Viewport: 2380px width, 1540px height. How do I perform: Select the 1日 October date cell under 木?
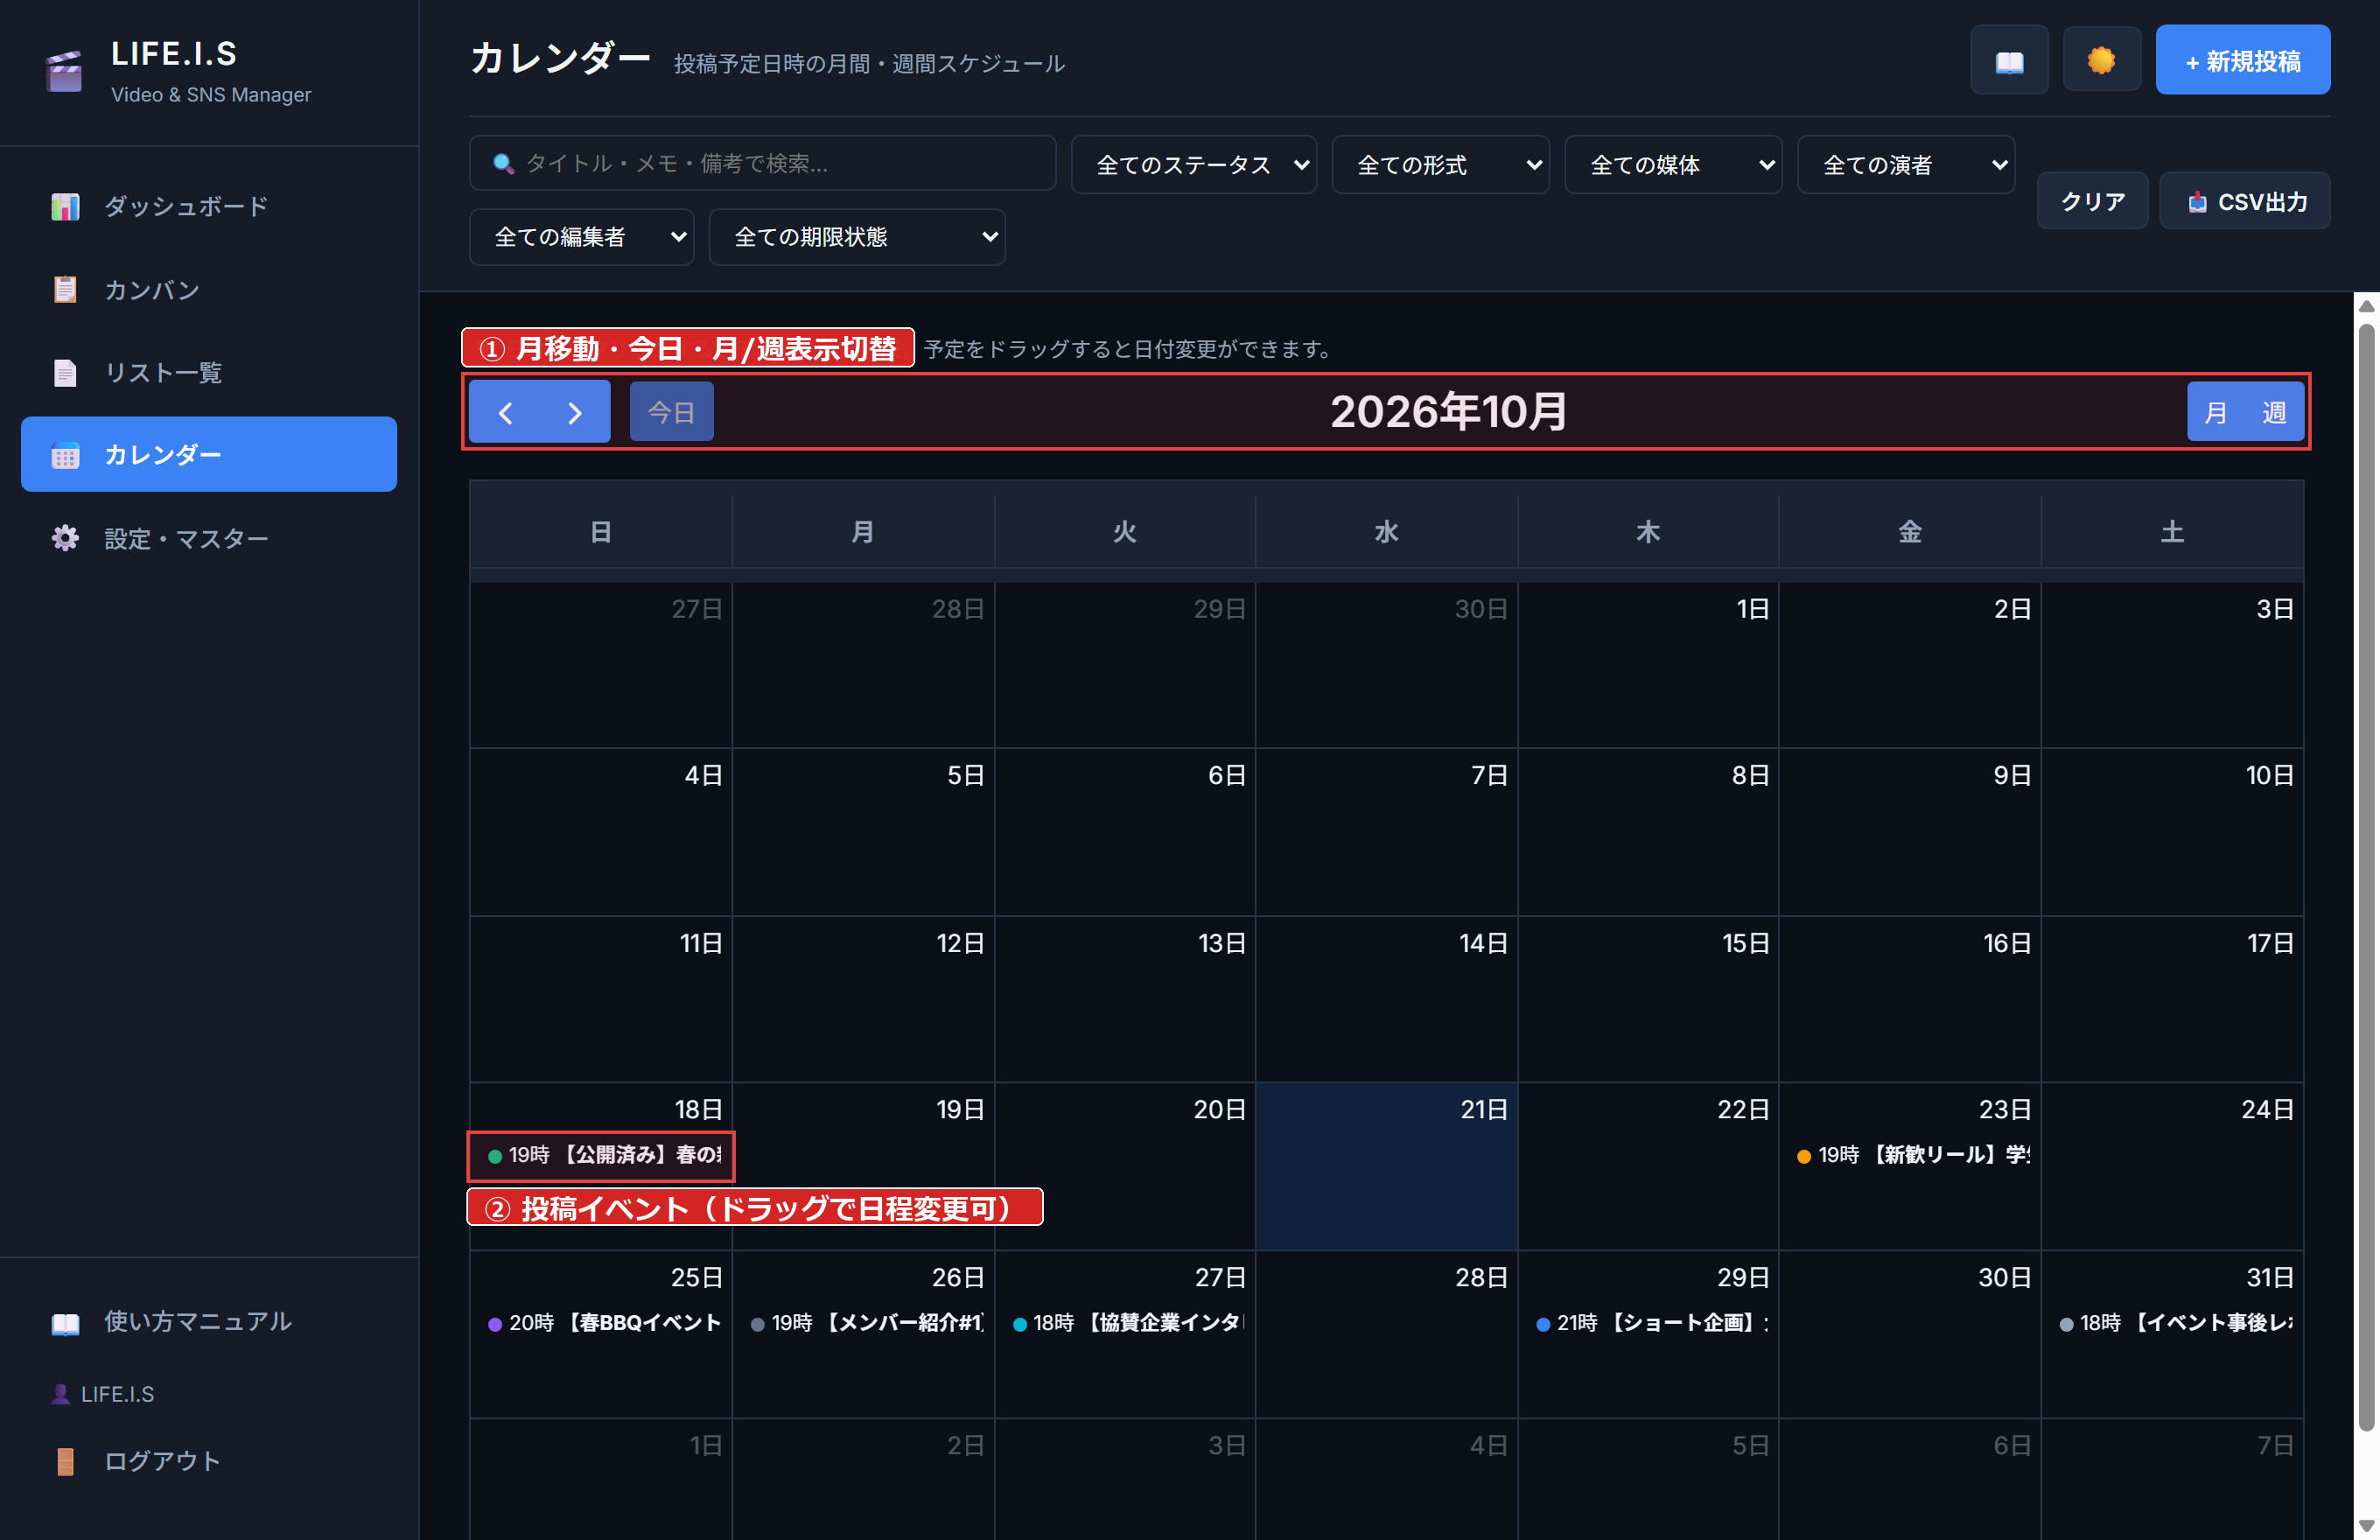pos(1648,665)
